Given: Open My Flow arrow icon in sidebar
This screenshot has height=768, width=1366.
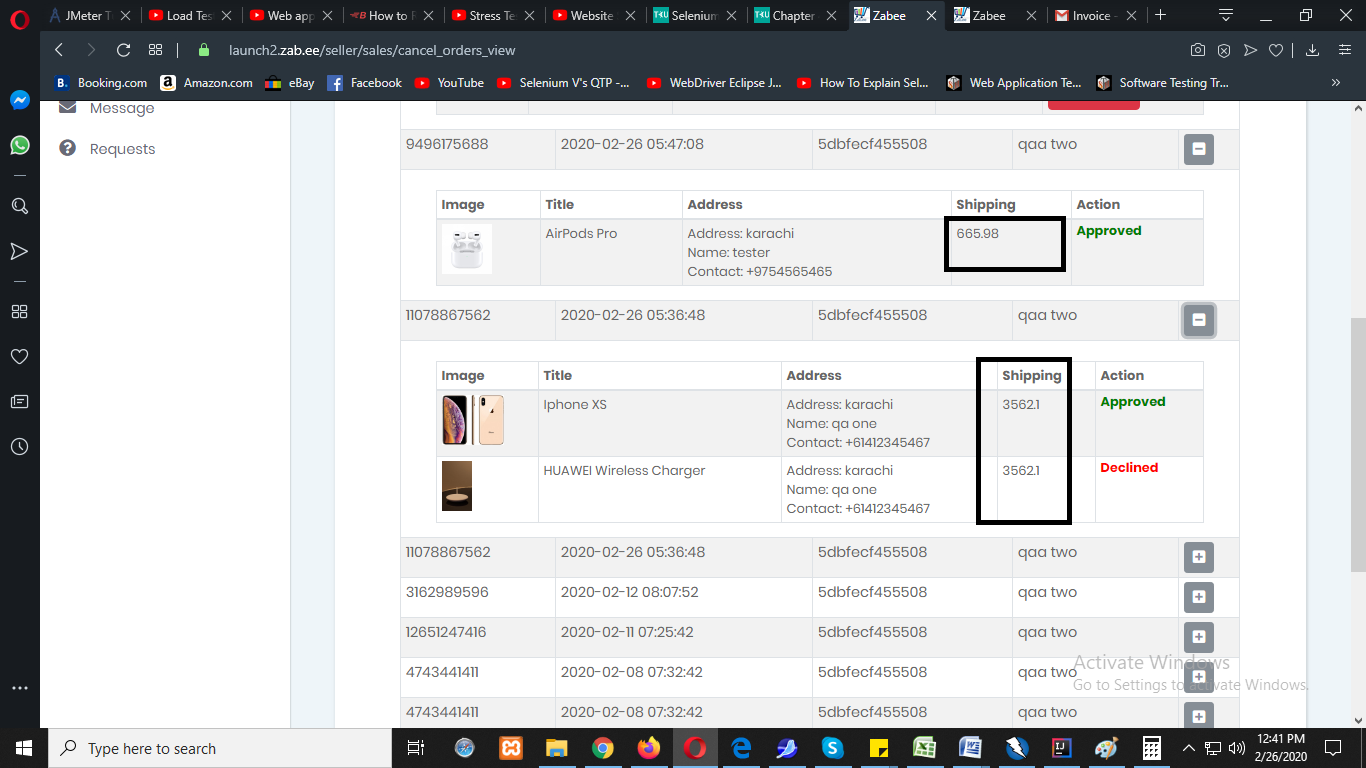Looking at the screenshot, I should point(19,250).
